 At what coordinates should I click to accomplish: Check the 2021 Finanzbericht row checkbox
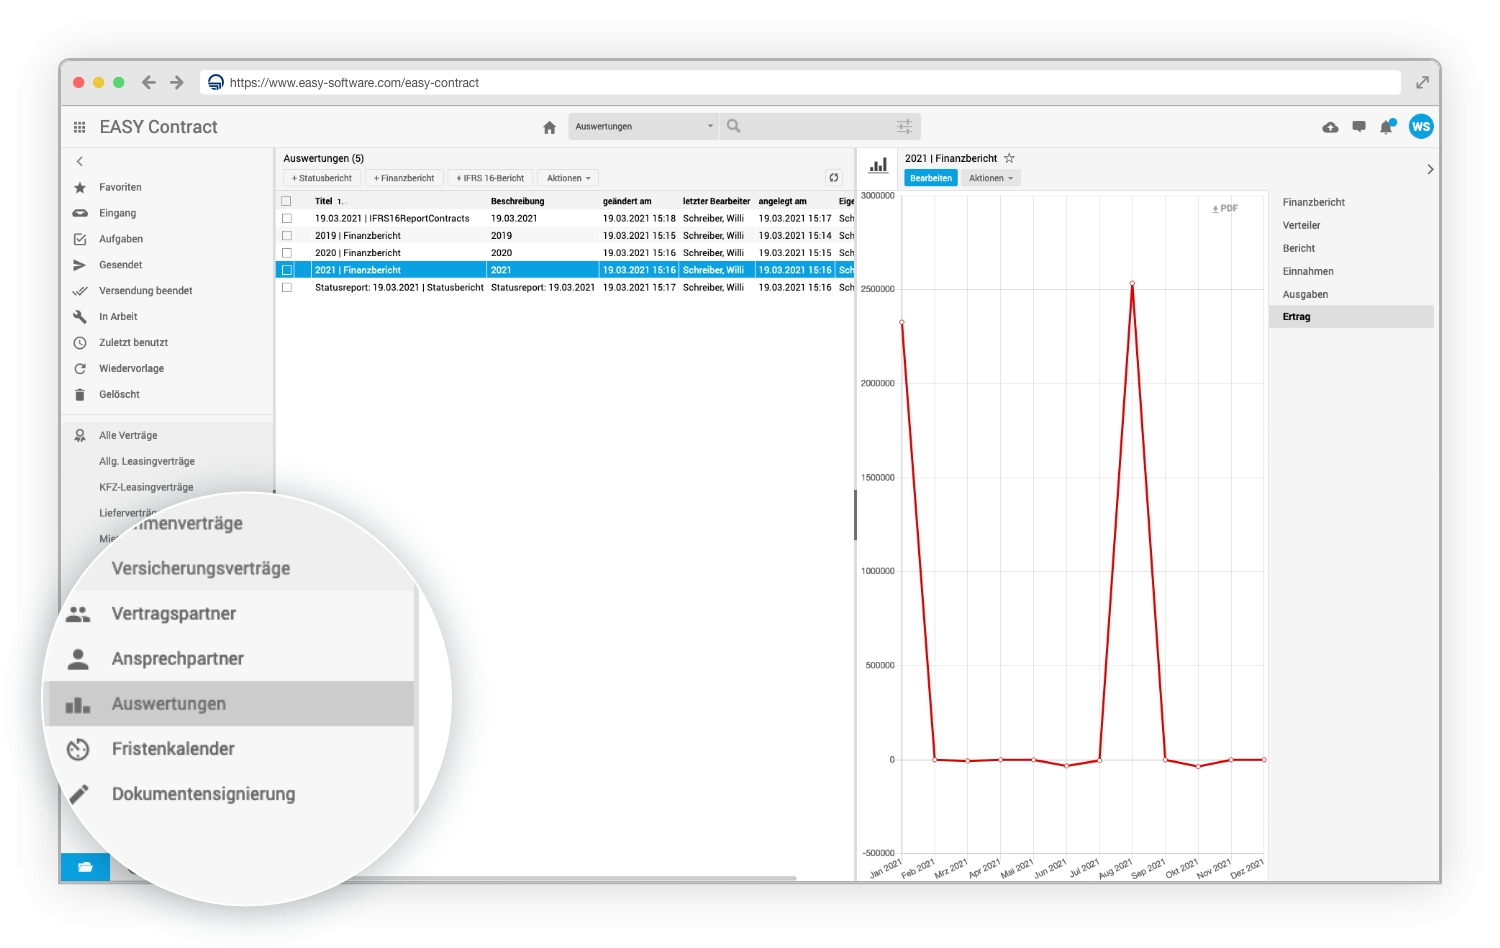[287, 270]
